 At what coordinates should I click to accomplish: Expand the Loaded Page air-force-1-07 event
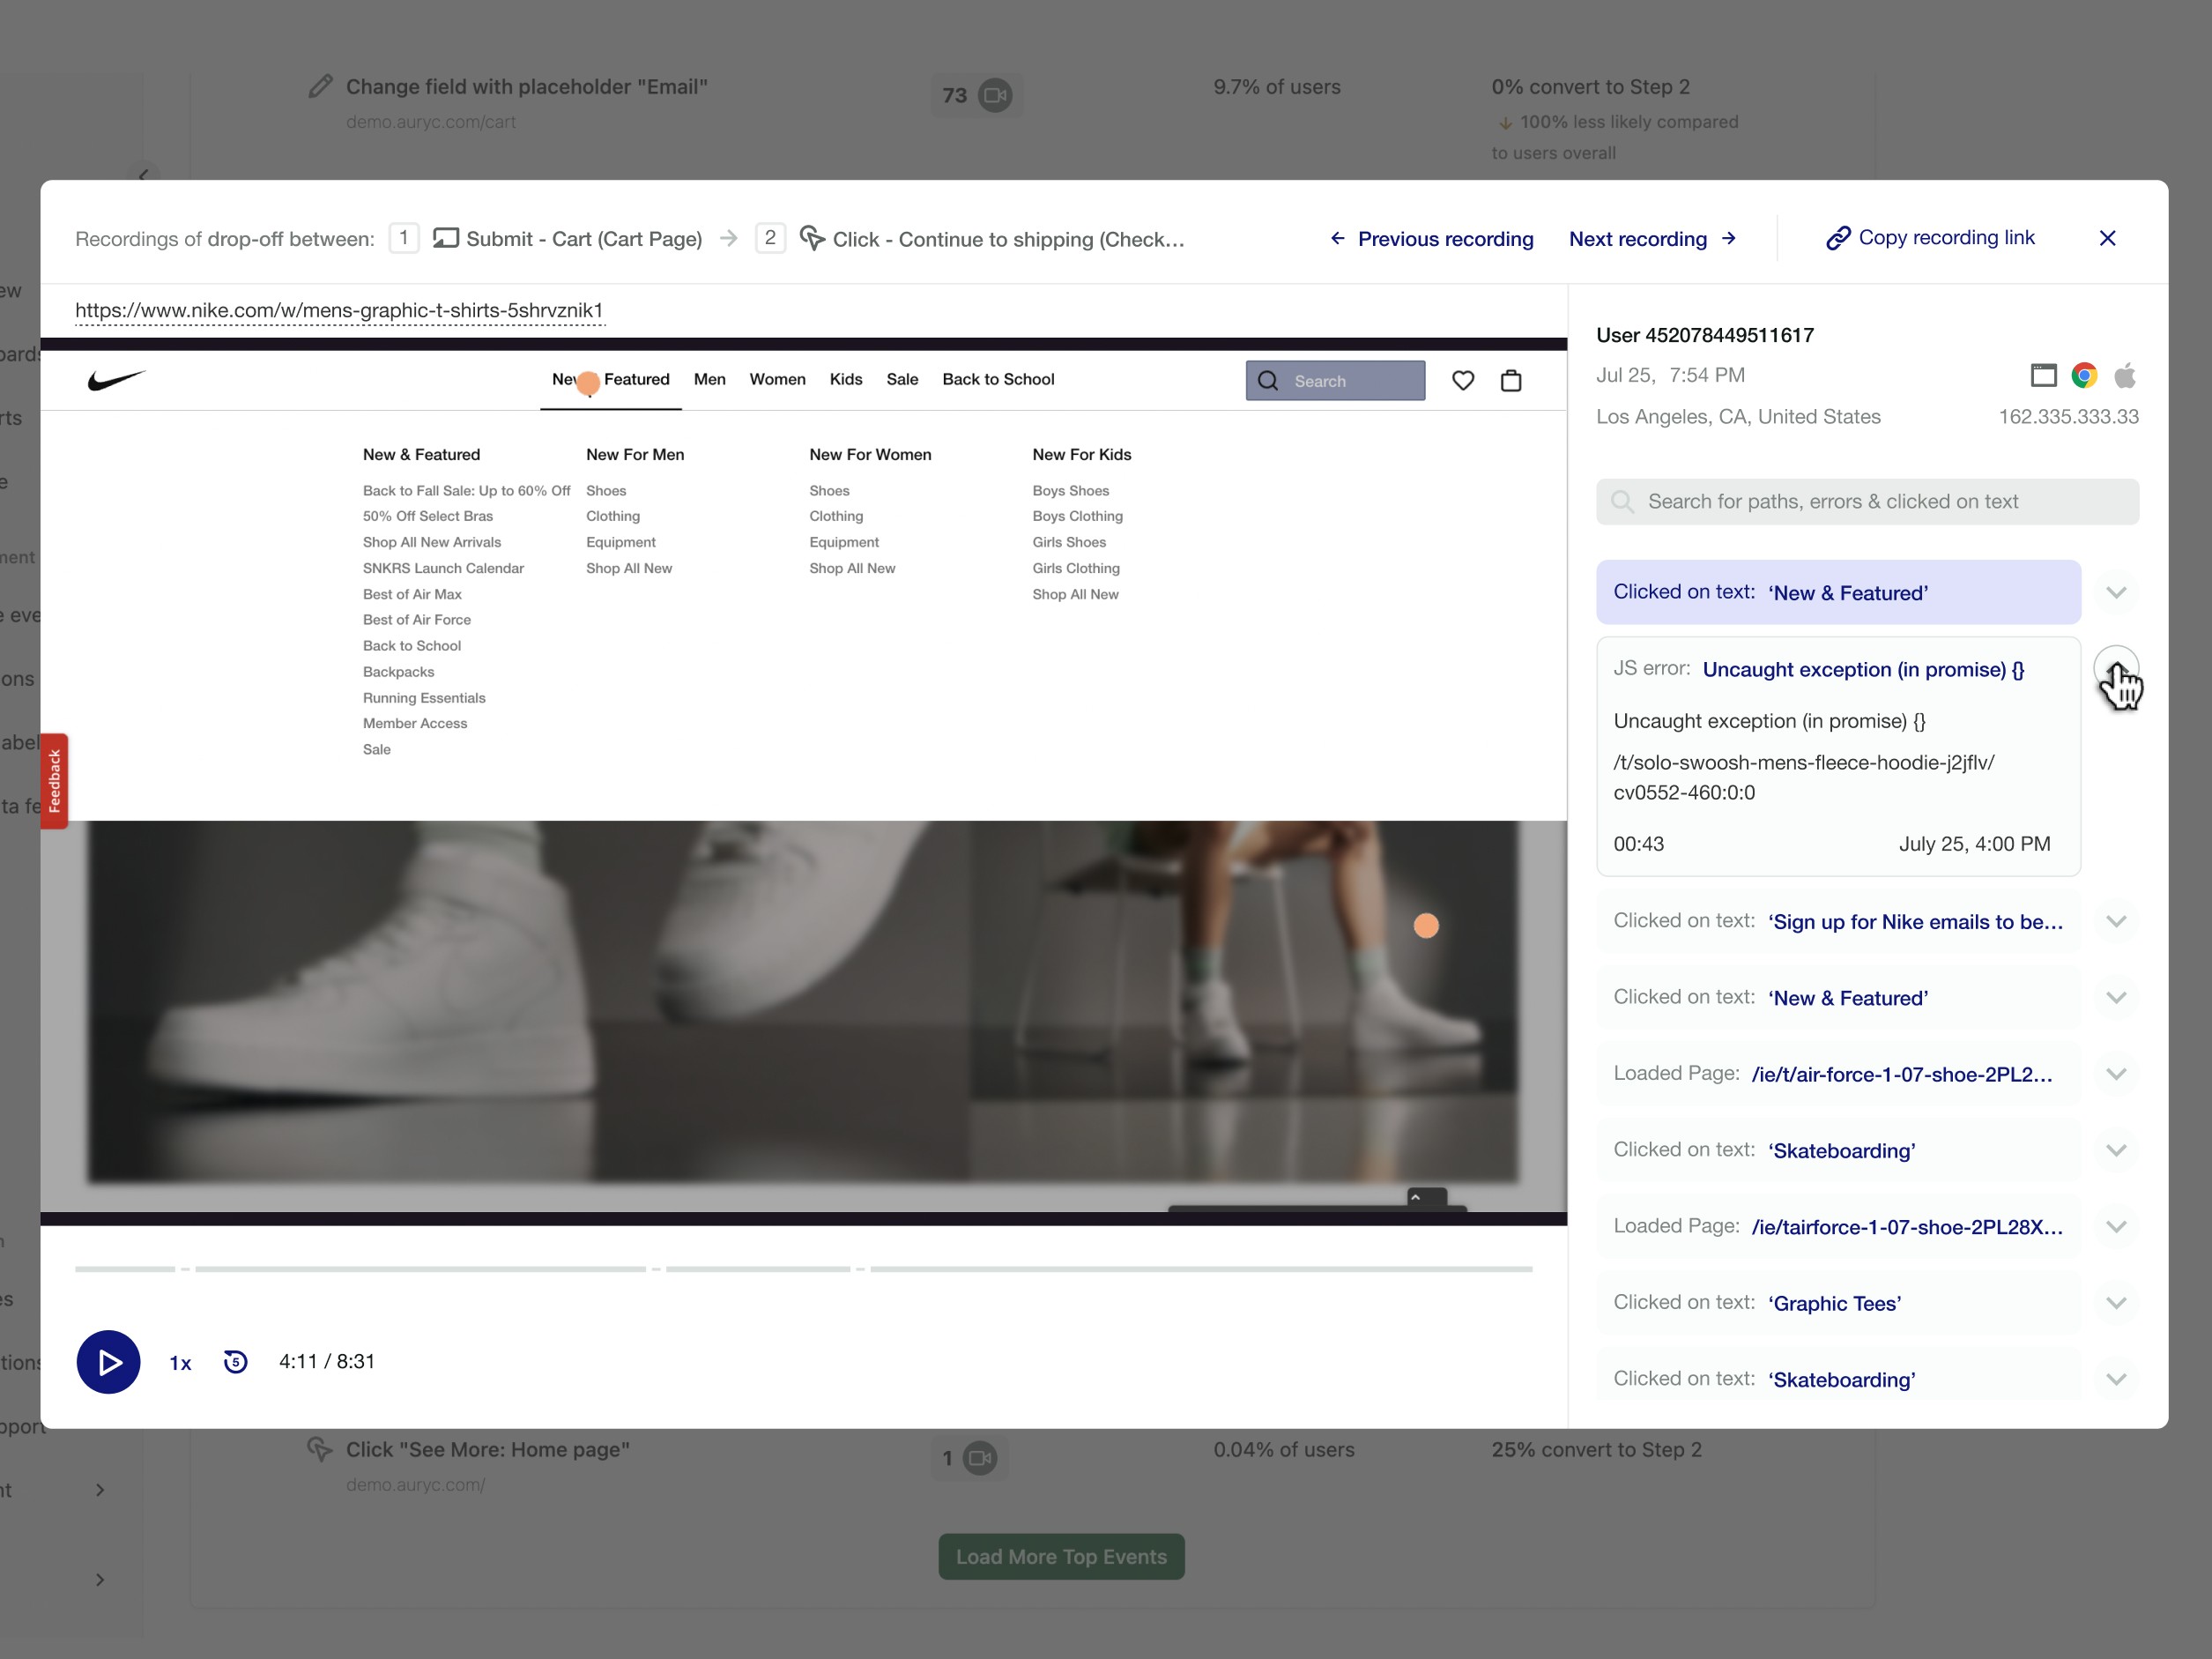coord(2115,1074)
